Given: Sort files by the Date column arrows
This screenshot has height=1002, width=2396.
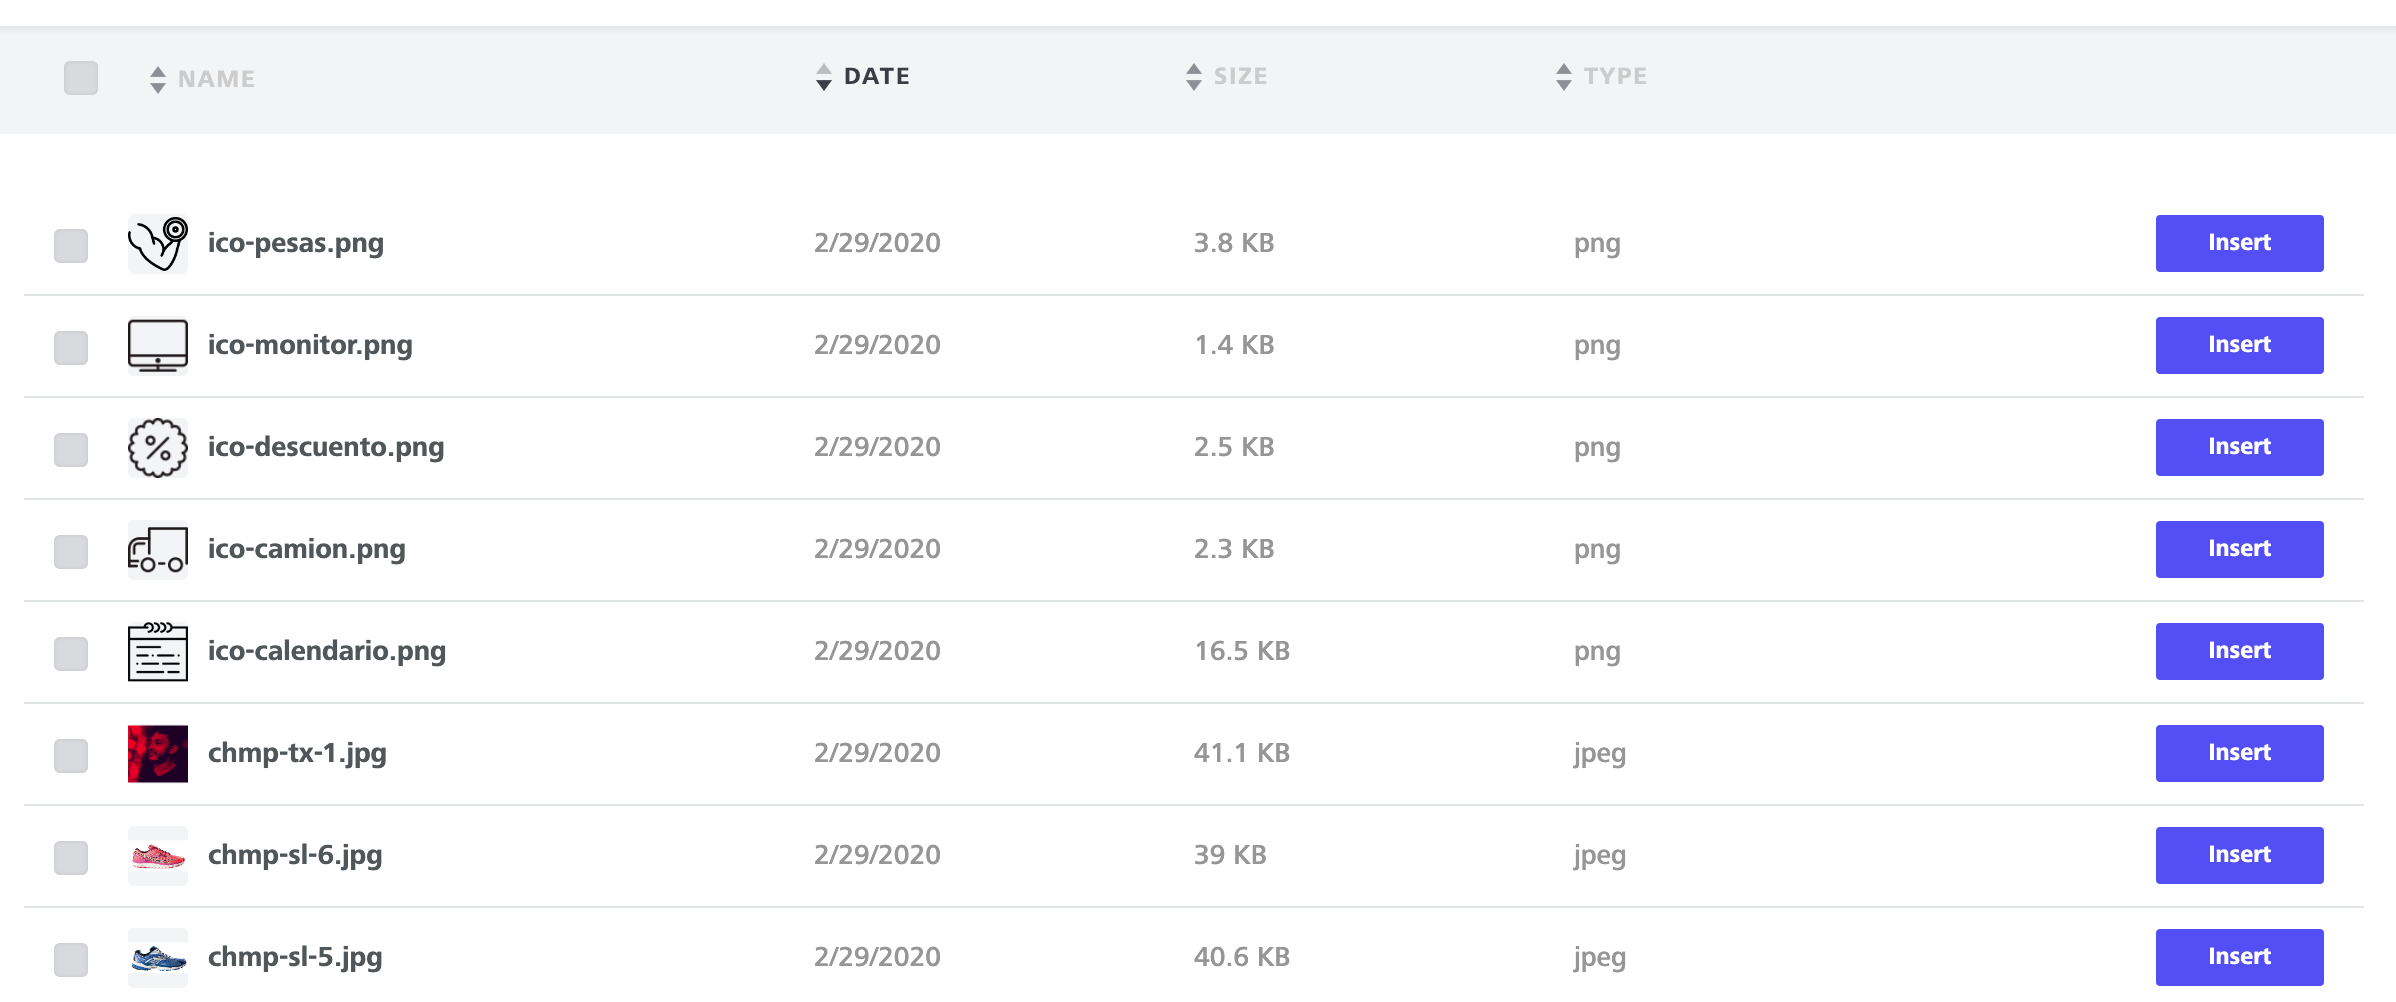Looking at the screenshot, I should click(x=824, y=77).
